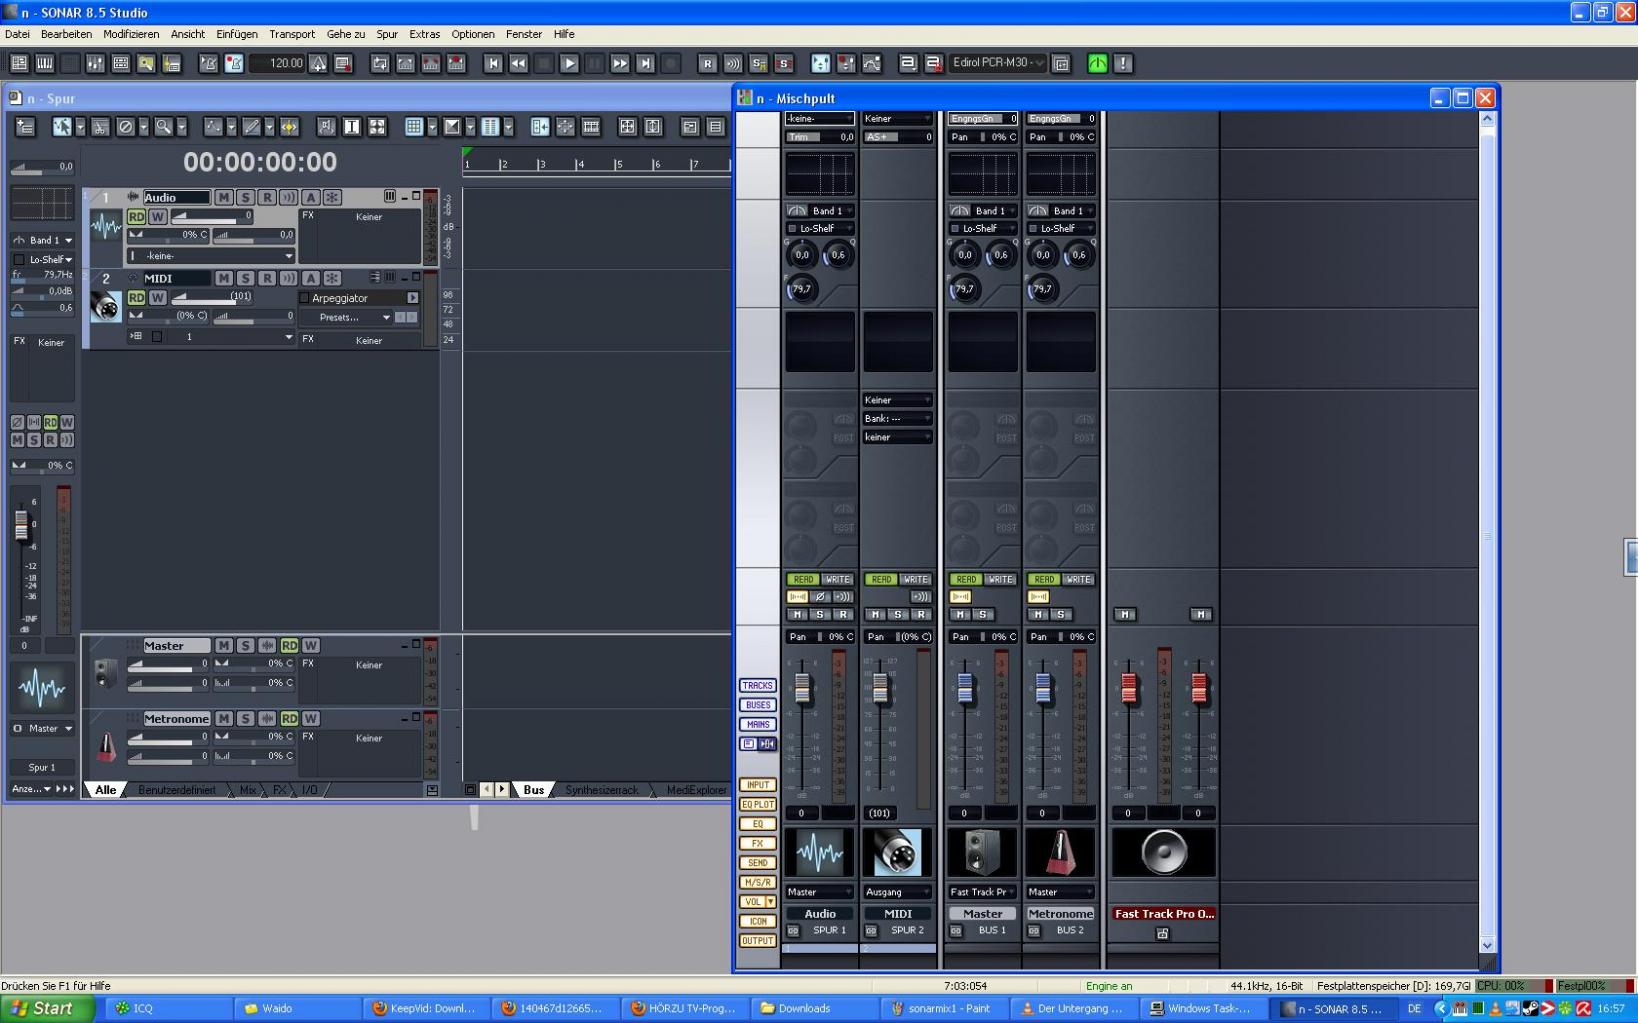Click the audio waveform icon of track 1
Image resolution: width=1638 pixels, height=1023 pixels.
[x=105, y=227]
